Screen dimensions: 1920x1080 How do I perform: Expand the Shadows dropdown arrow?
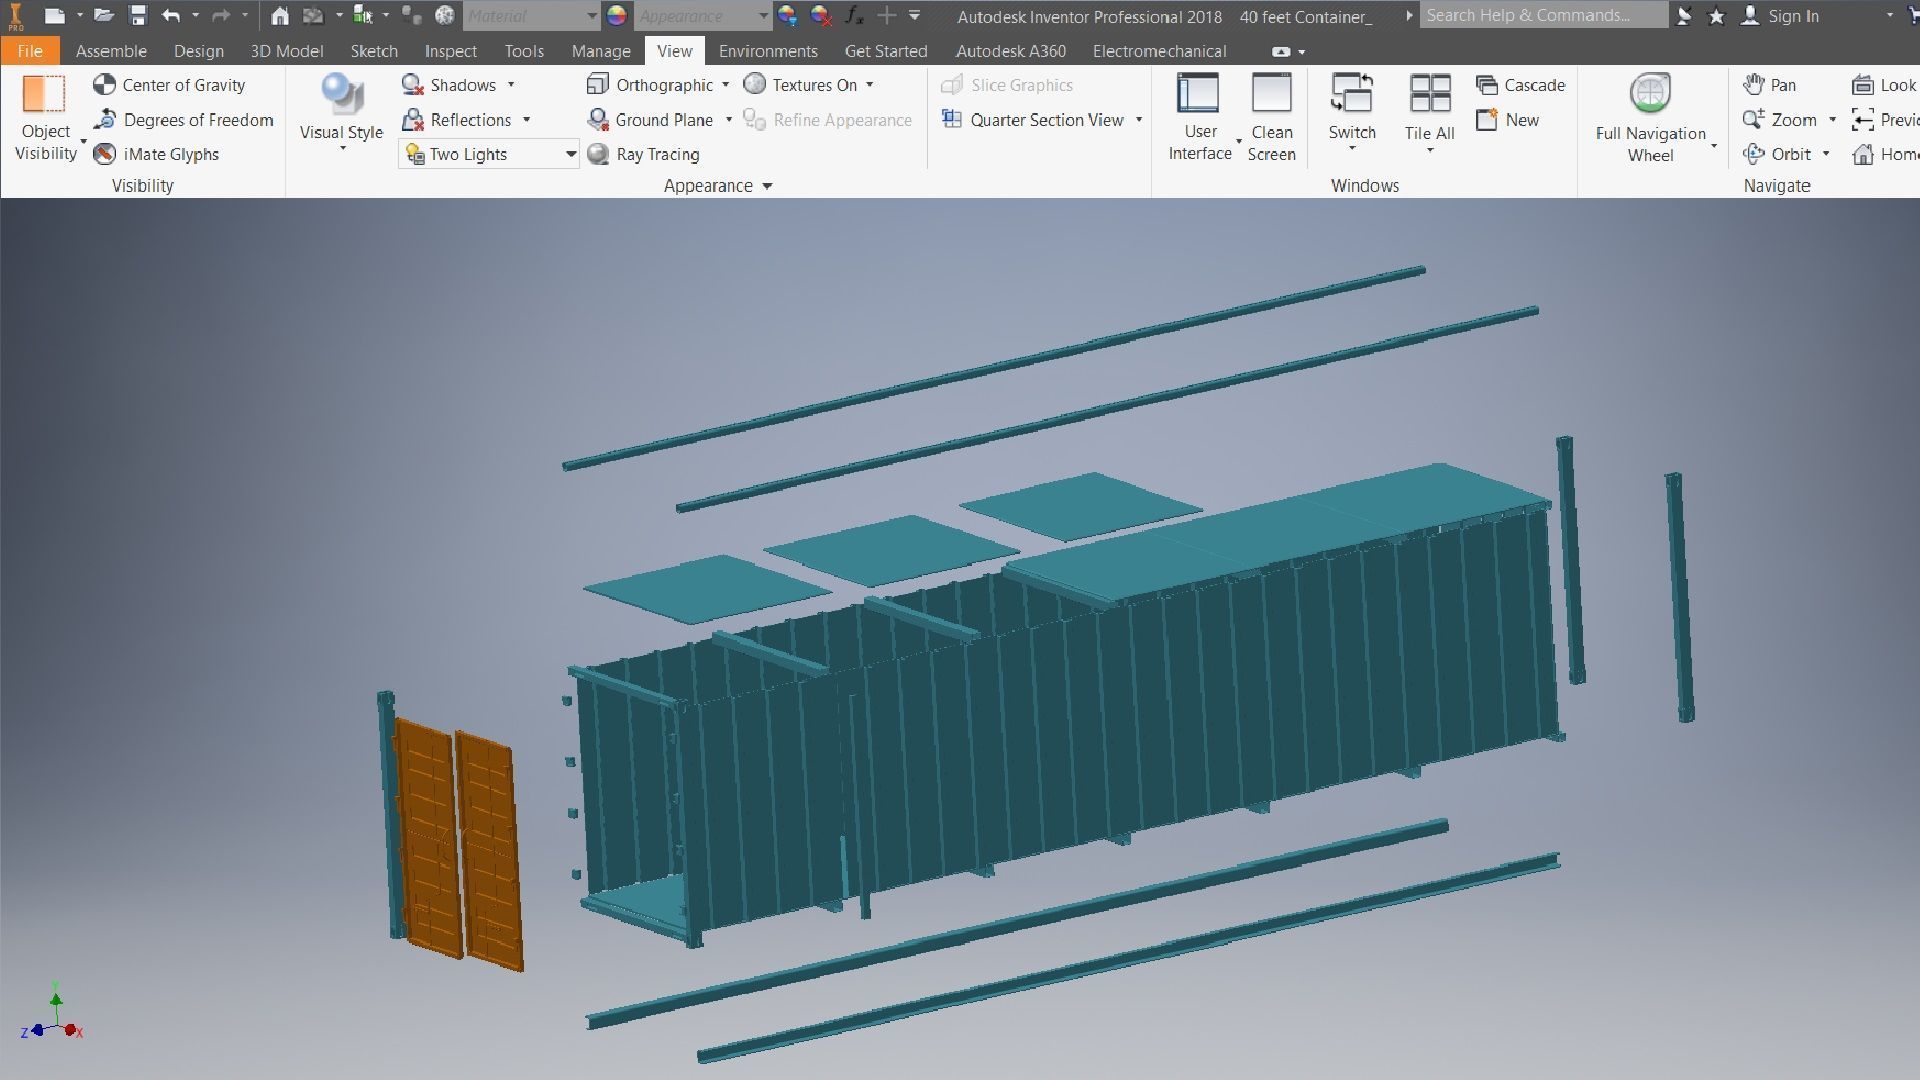coord(511,85)
